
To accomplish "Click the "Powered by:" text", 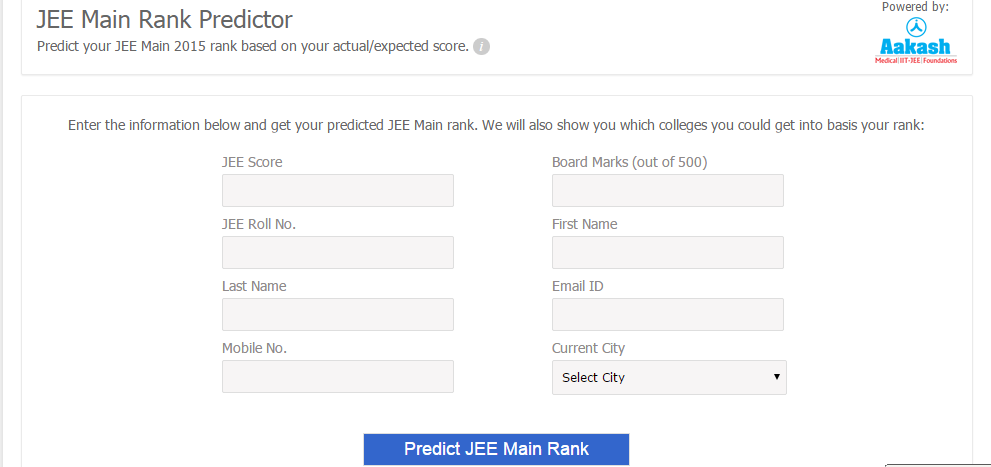I will click(915, 7).
